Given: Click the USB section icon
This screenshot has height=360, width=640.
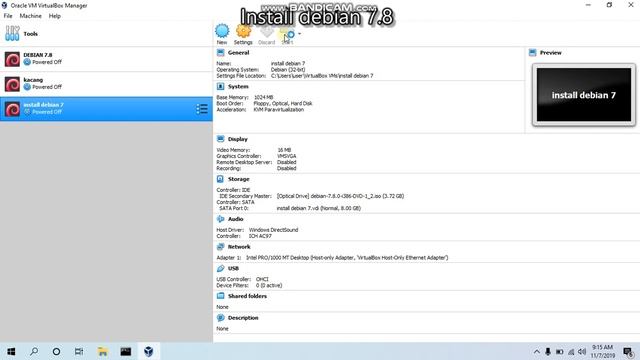Looking at the screenshot, I should 220,269.
